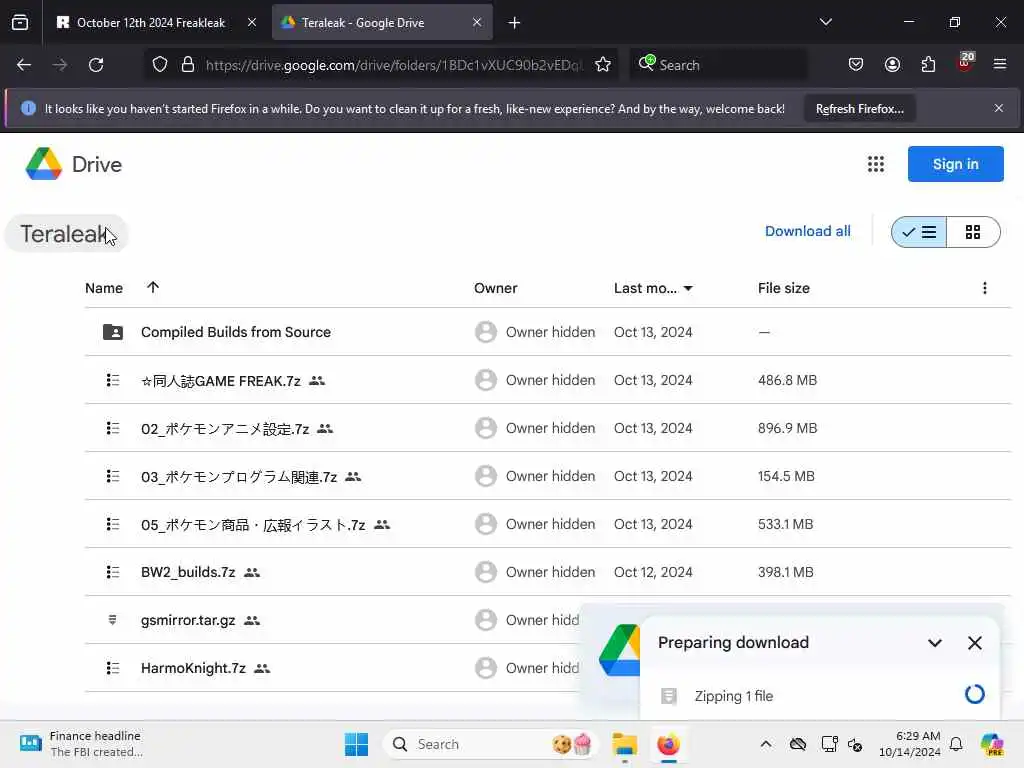Dismiss the Firefox refresh notification bar

point(998,108)
